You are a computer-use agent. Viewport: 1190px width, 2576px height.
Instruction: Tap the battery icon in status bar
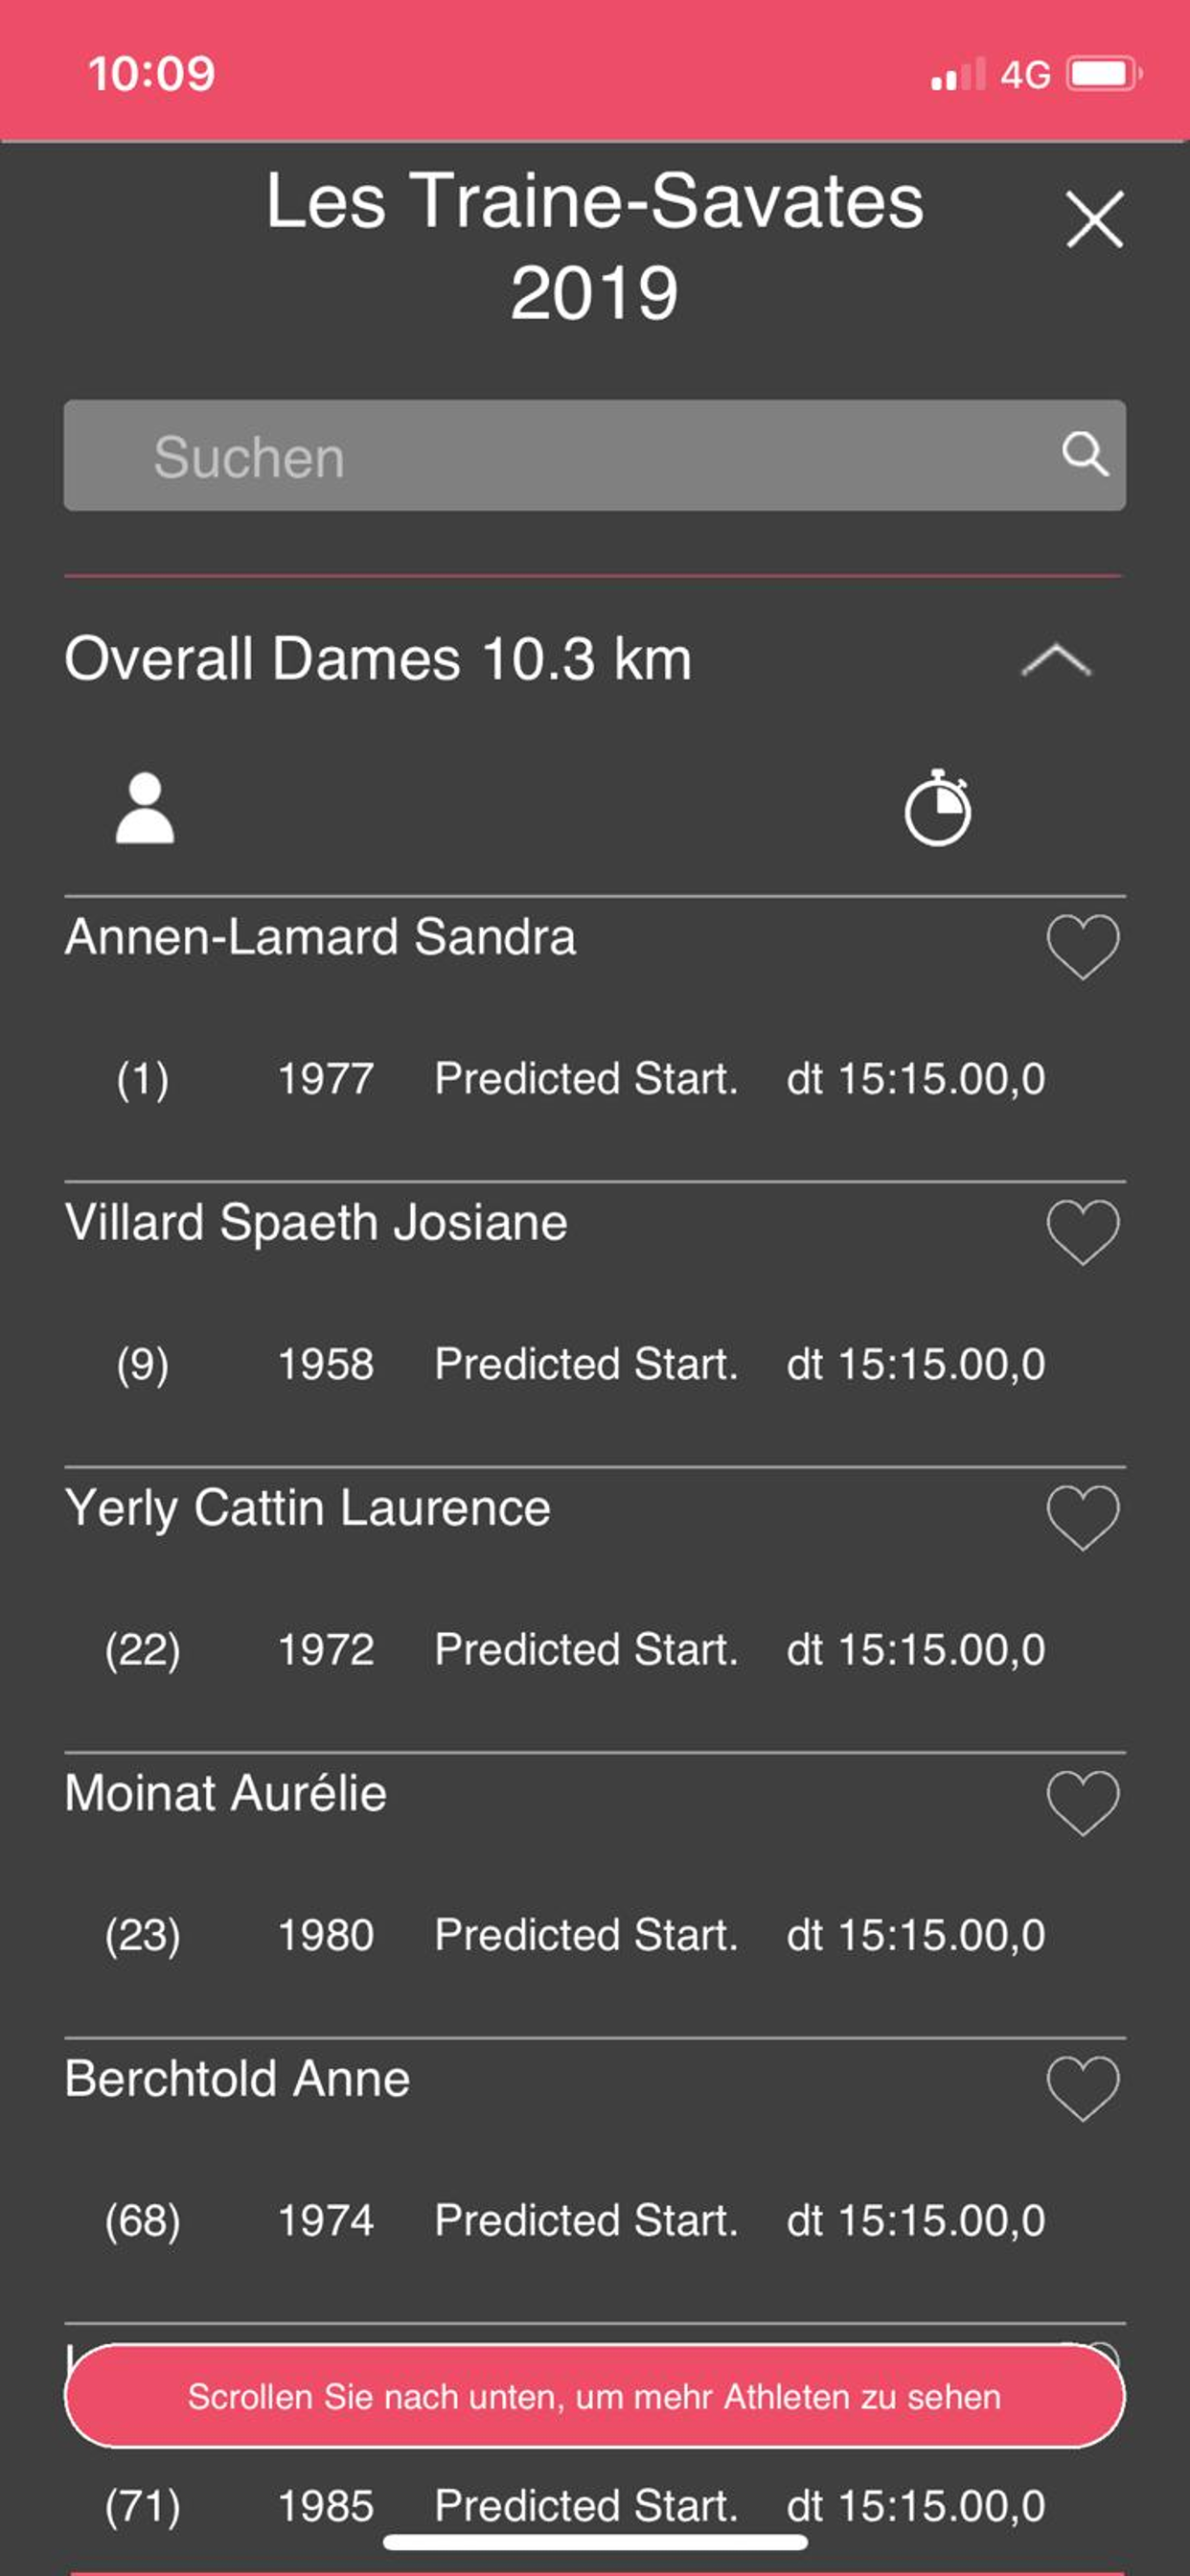(x=1104, y=74)
